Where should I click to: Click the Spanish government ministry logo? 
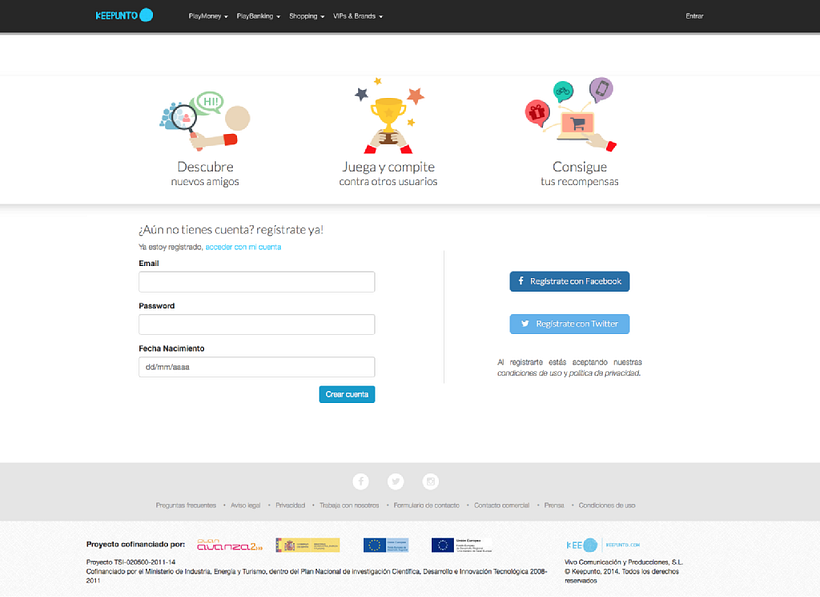[x=308, y=545]
